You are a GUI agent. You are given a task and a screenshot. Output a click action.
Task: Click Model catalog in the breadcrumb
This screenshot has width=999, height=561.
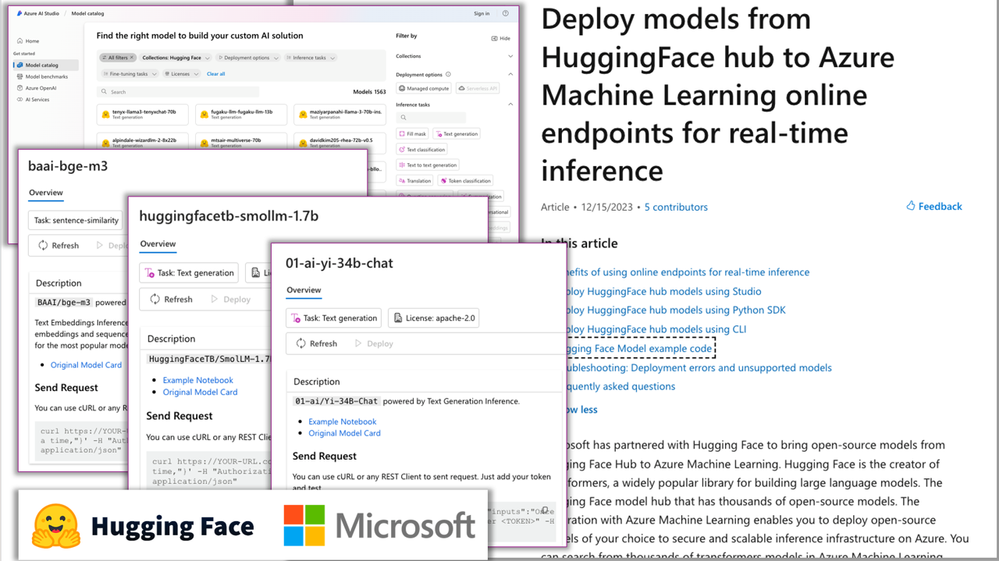click(x=87, y=13)
